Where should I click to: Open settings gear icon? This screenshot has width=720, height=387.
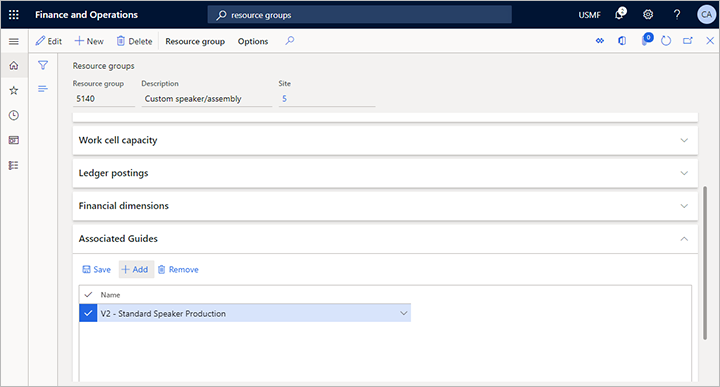(648, 15)
